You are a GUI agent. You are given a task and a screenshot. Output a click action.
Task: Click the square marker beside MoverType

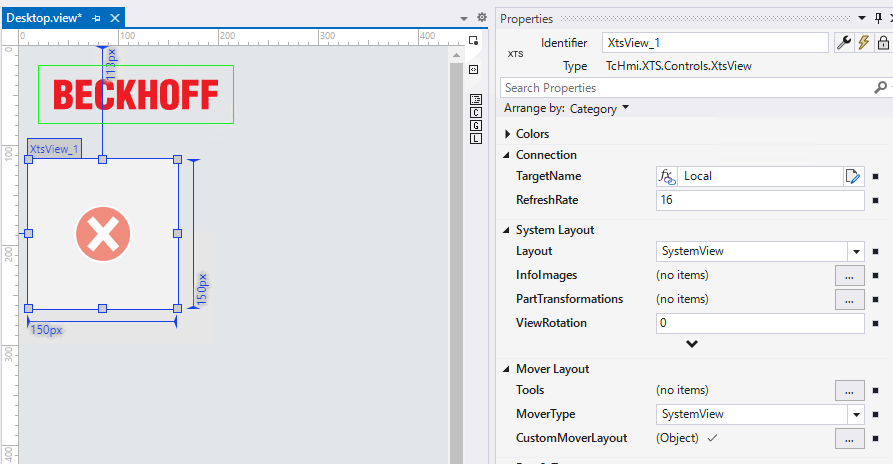tap(876, 414)
